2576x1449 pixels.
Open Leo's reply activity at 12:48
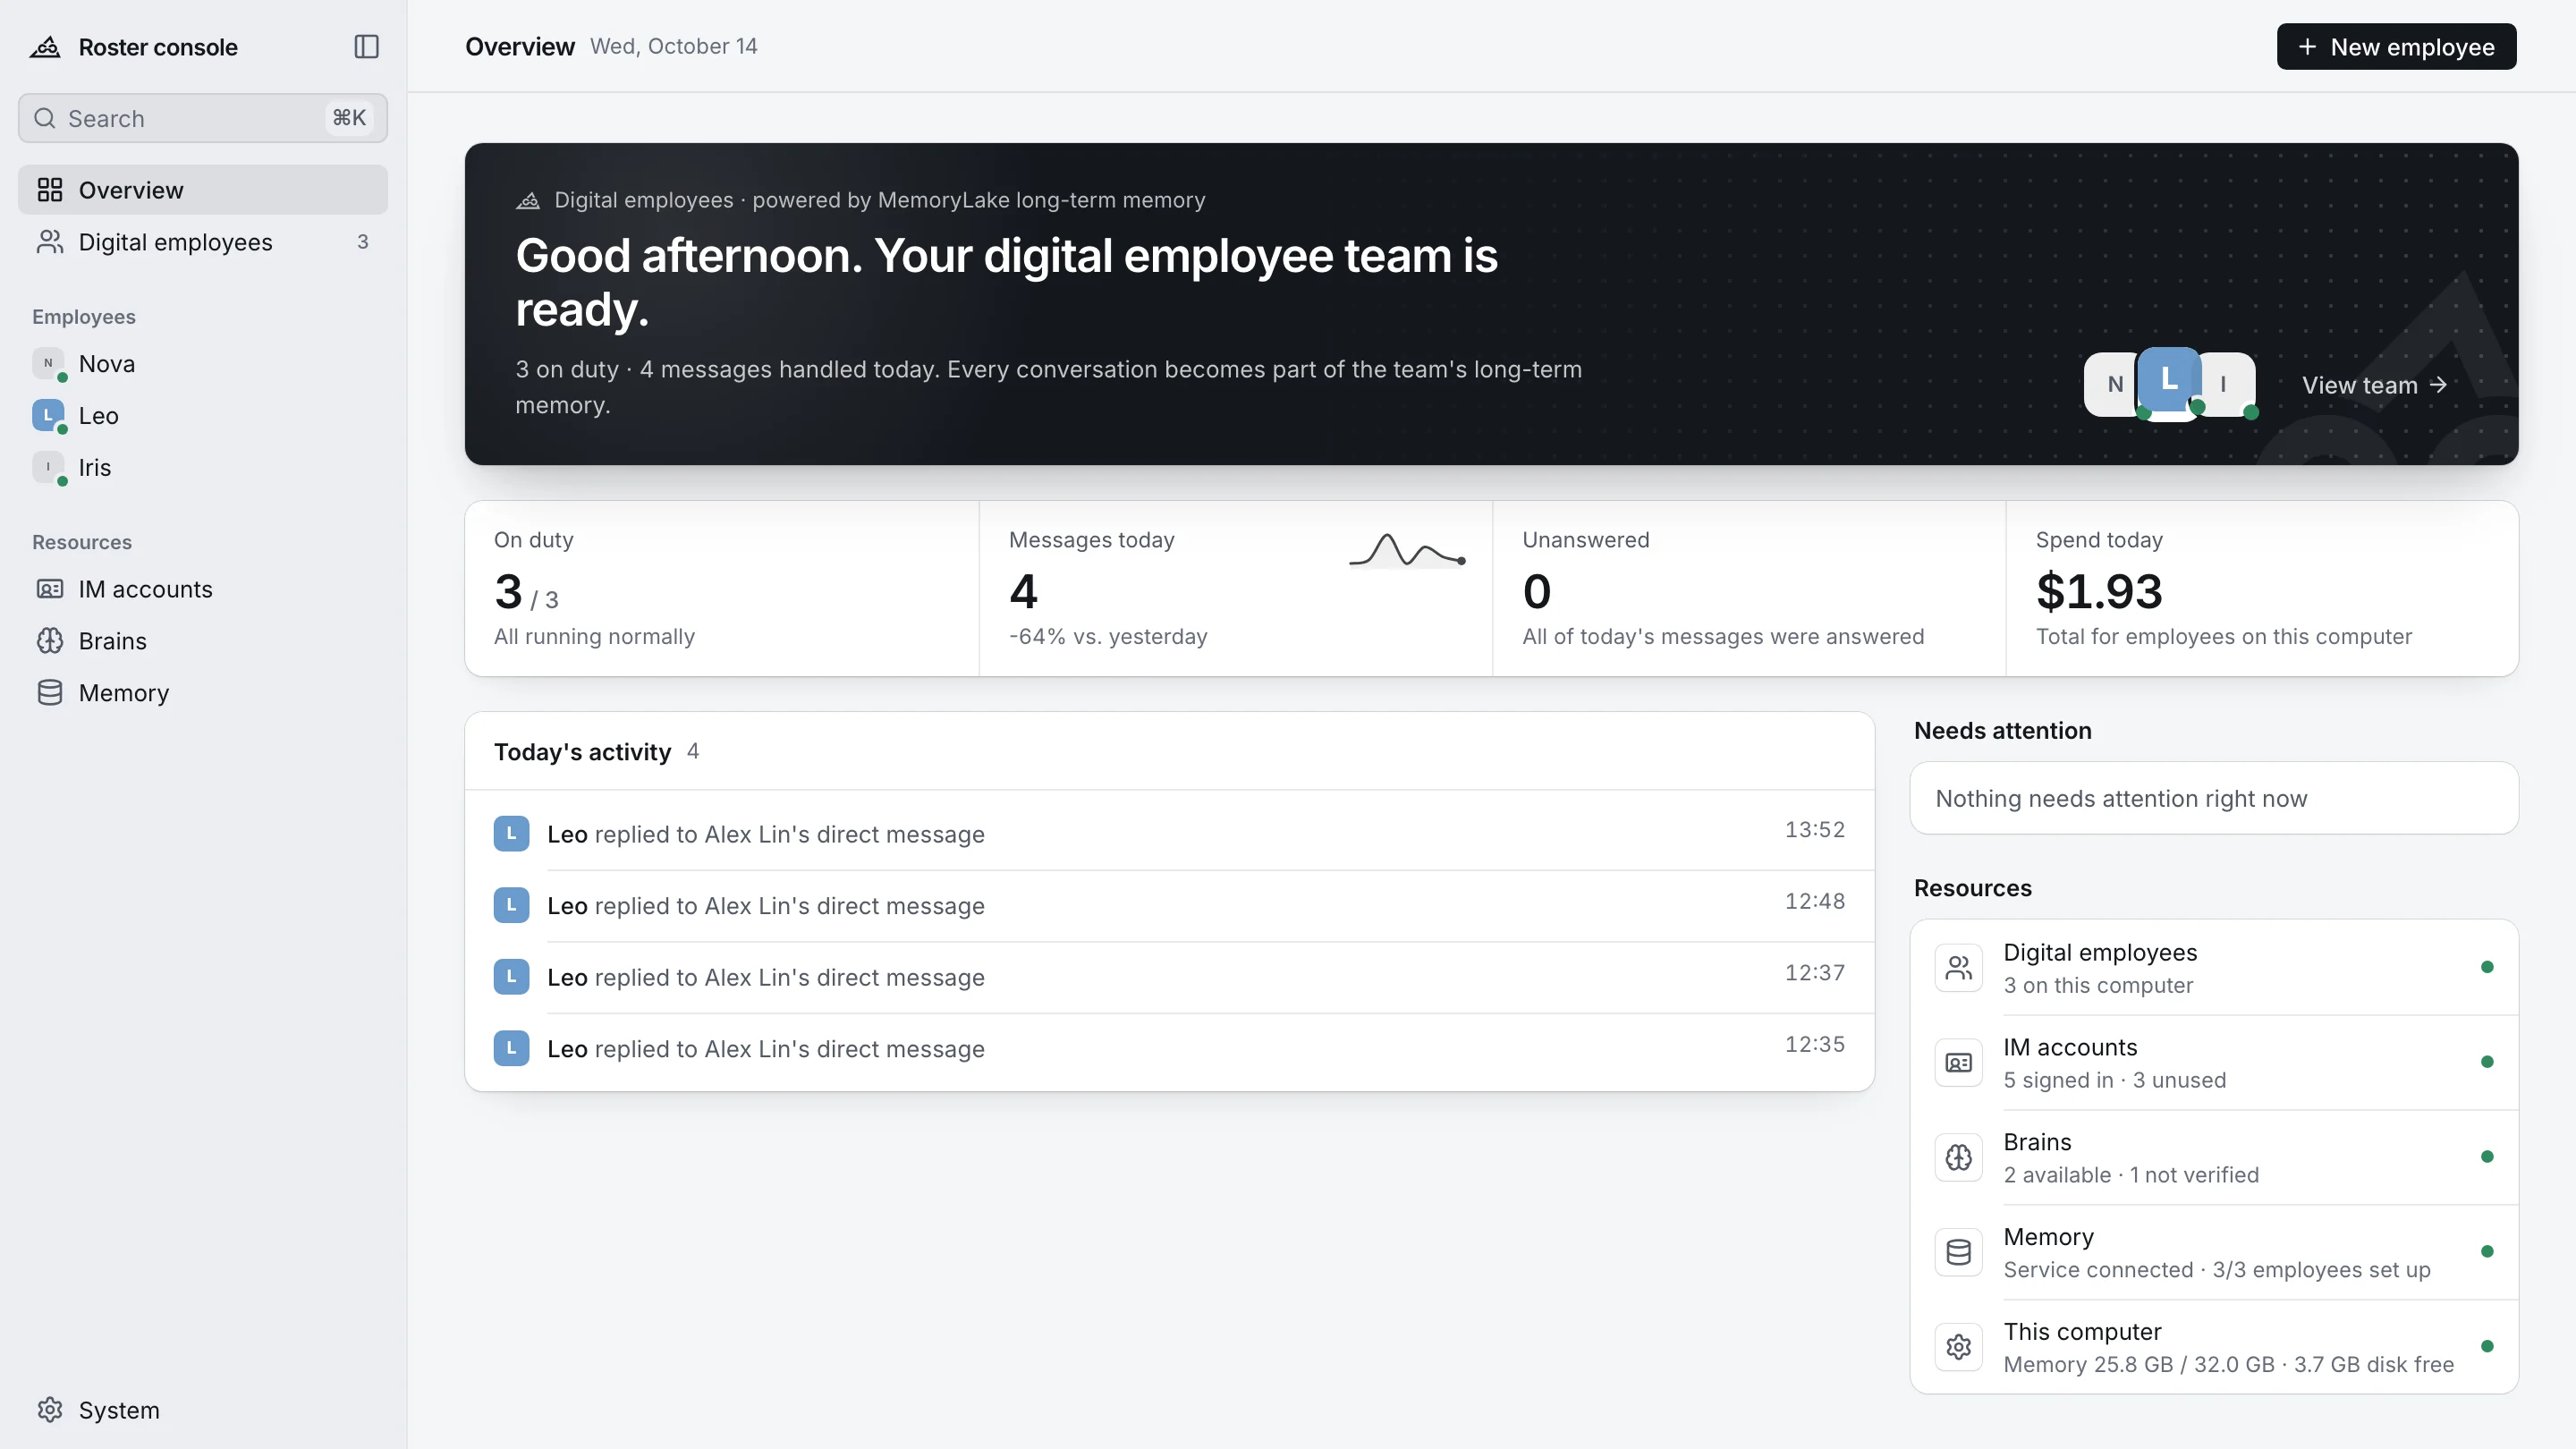[x=1169, y=906]
